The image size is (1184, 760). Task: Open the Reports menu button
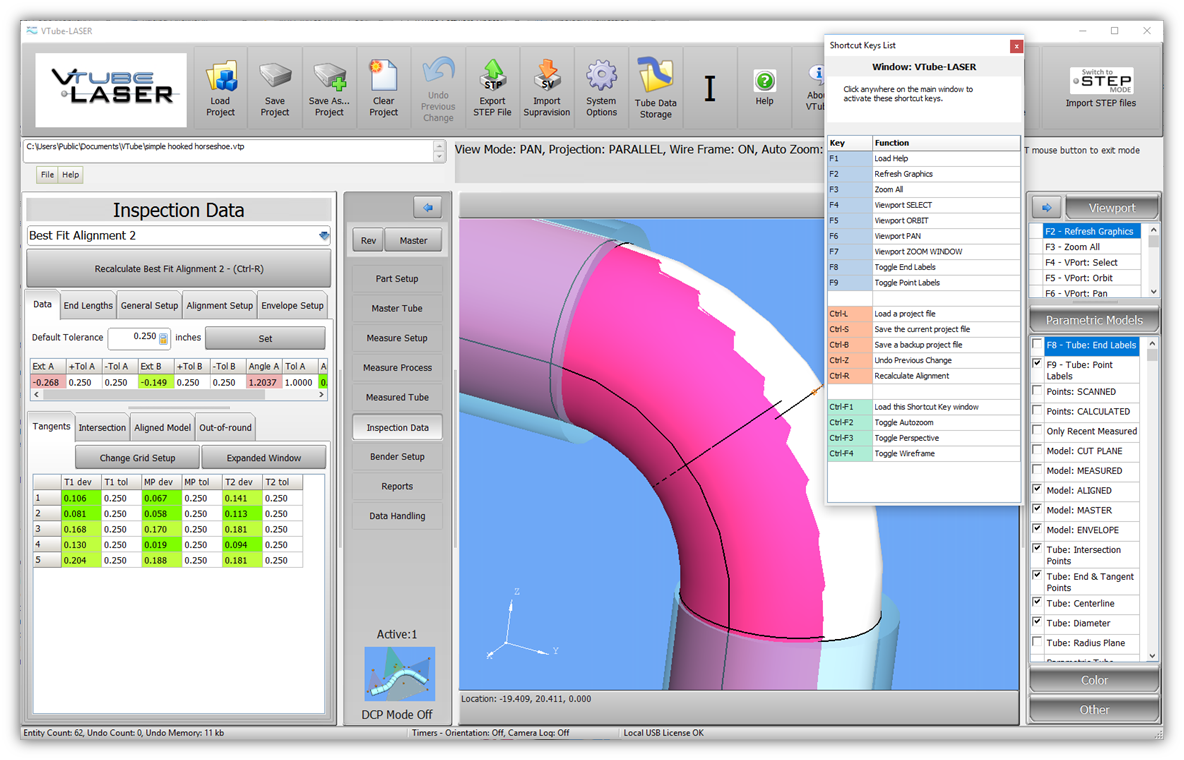[x=397, y=487]
